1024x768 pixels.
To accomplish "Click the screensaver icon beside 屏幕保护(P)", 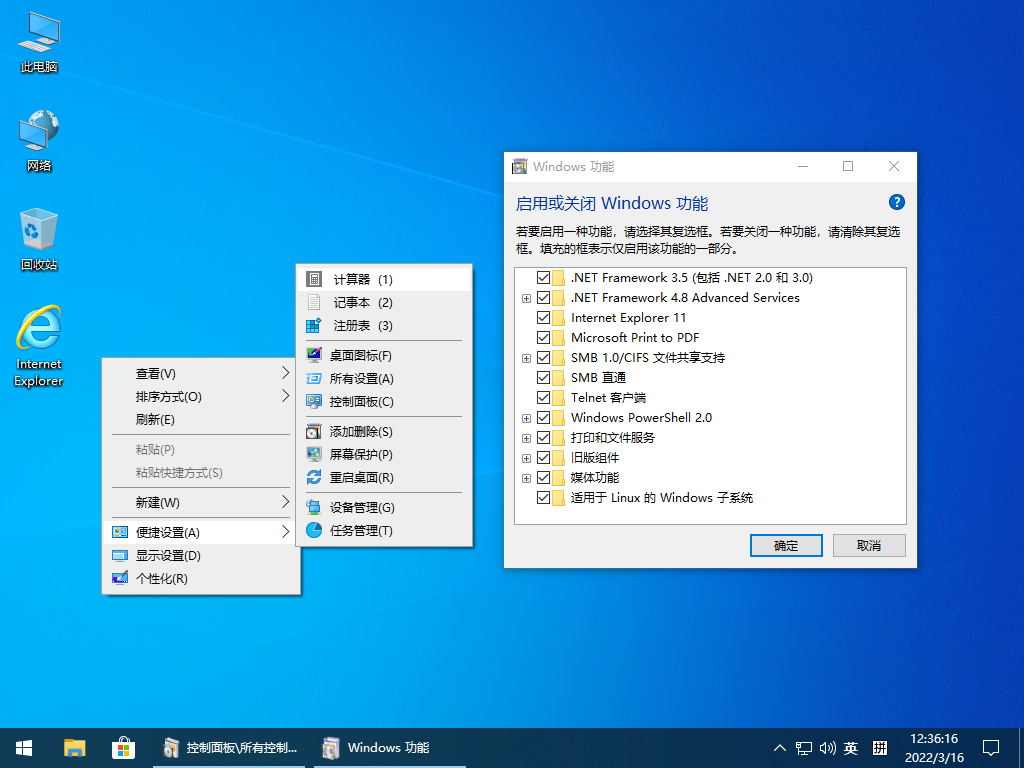I will point(314,454).
